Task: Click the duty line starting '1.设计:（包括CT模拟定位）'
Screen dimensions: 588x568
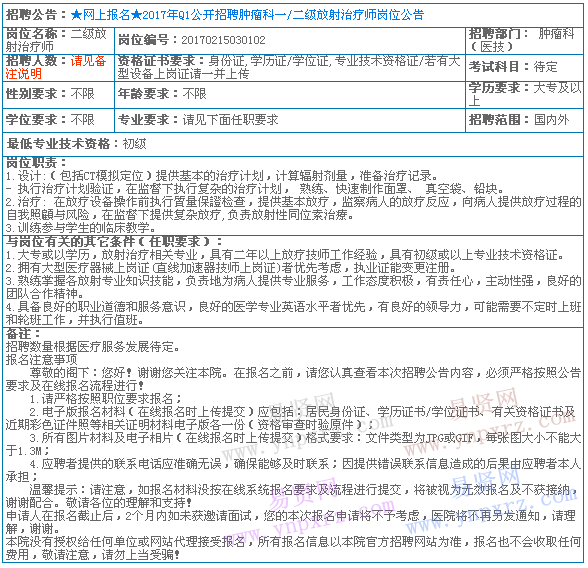Action: [222, 175]
